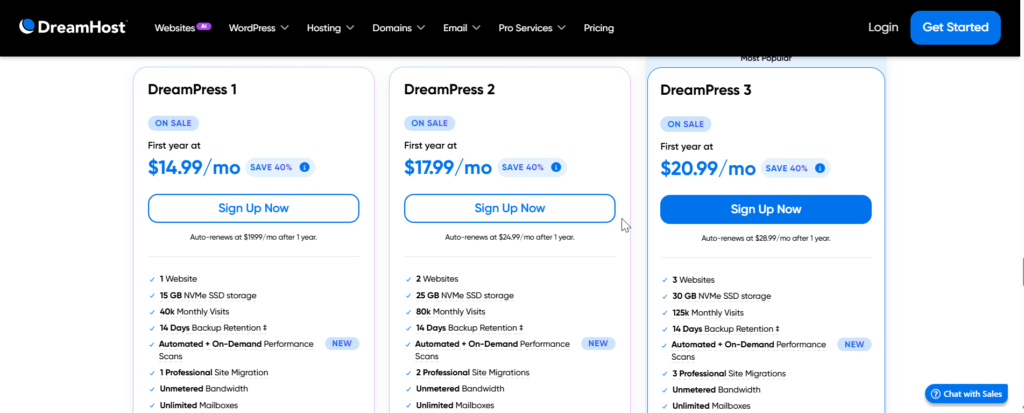Click the NEW badge in DreamPress 2 features
1024x413 pixels.
click(598, 343)
